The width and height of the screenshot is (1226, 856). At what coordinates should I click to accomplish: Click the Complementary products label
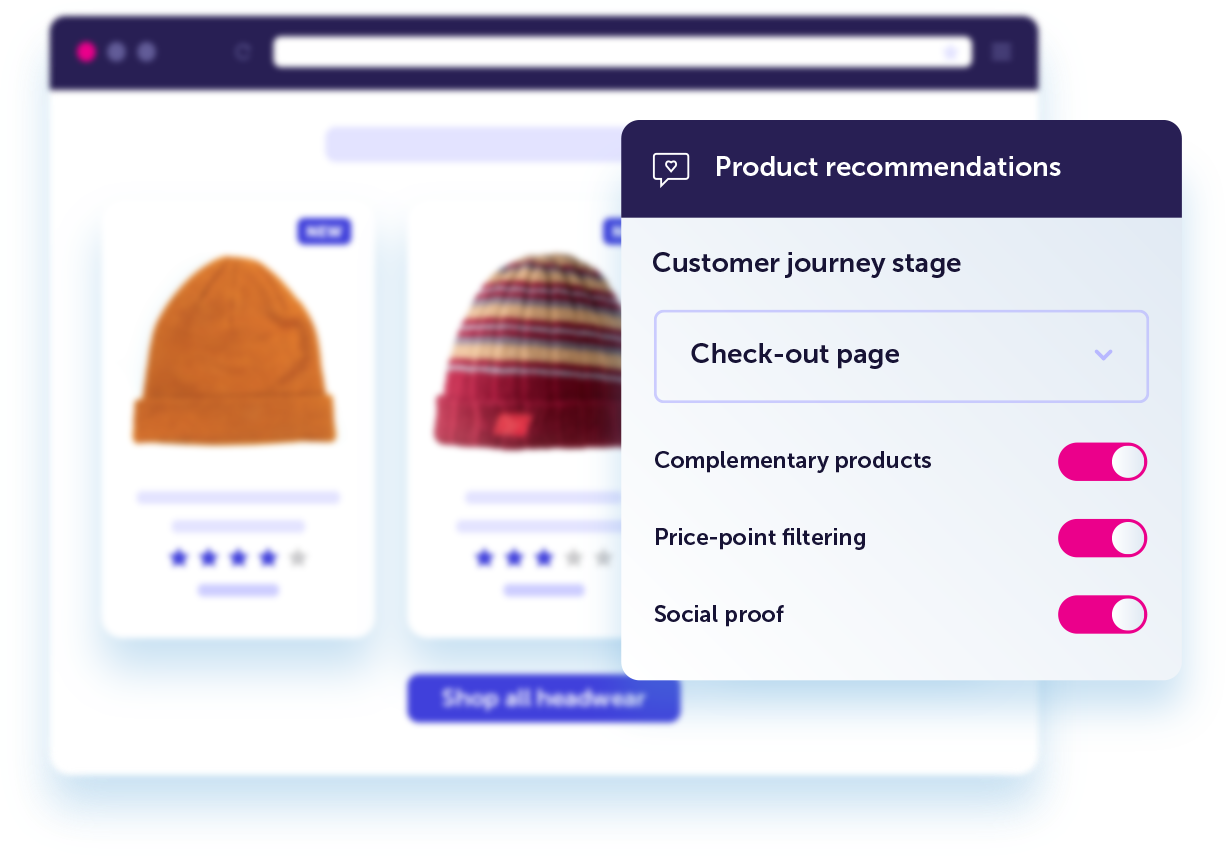(x=792, y=462)
